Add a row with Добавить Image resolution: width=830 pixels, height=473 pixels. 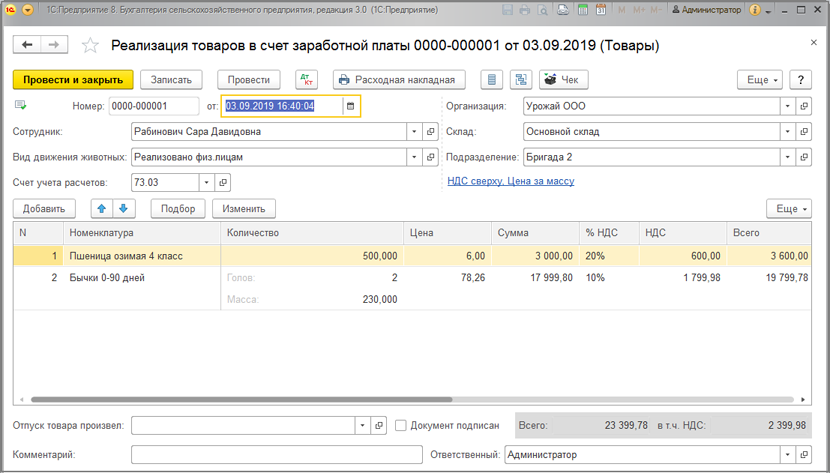[44, 208]
